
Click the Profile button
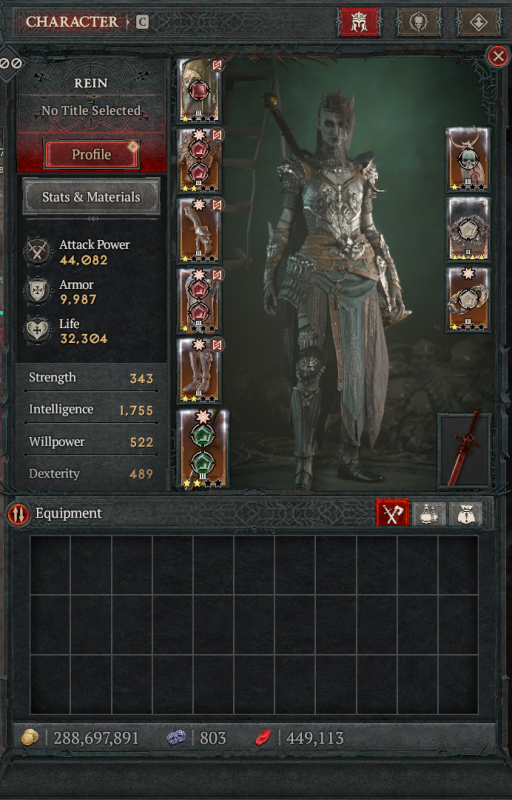(91, 154)
